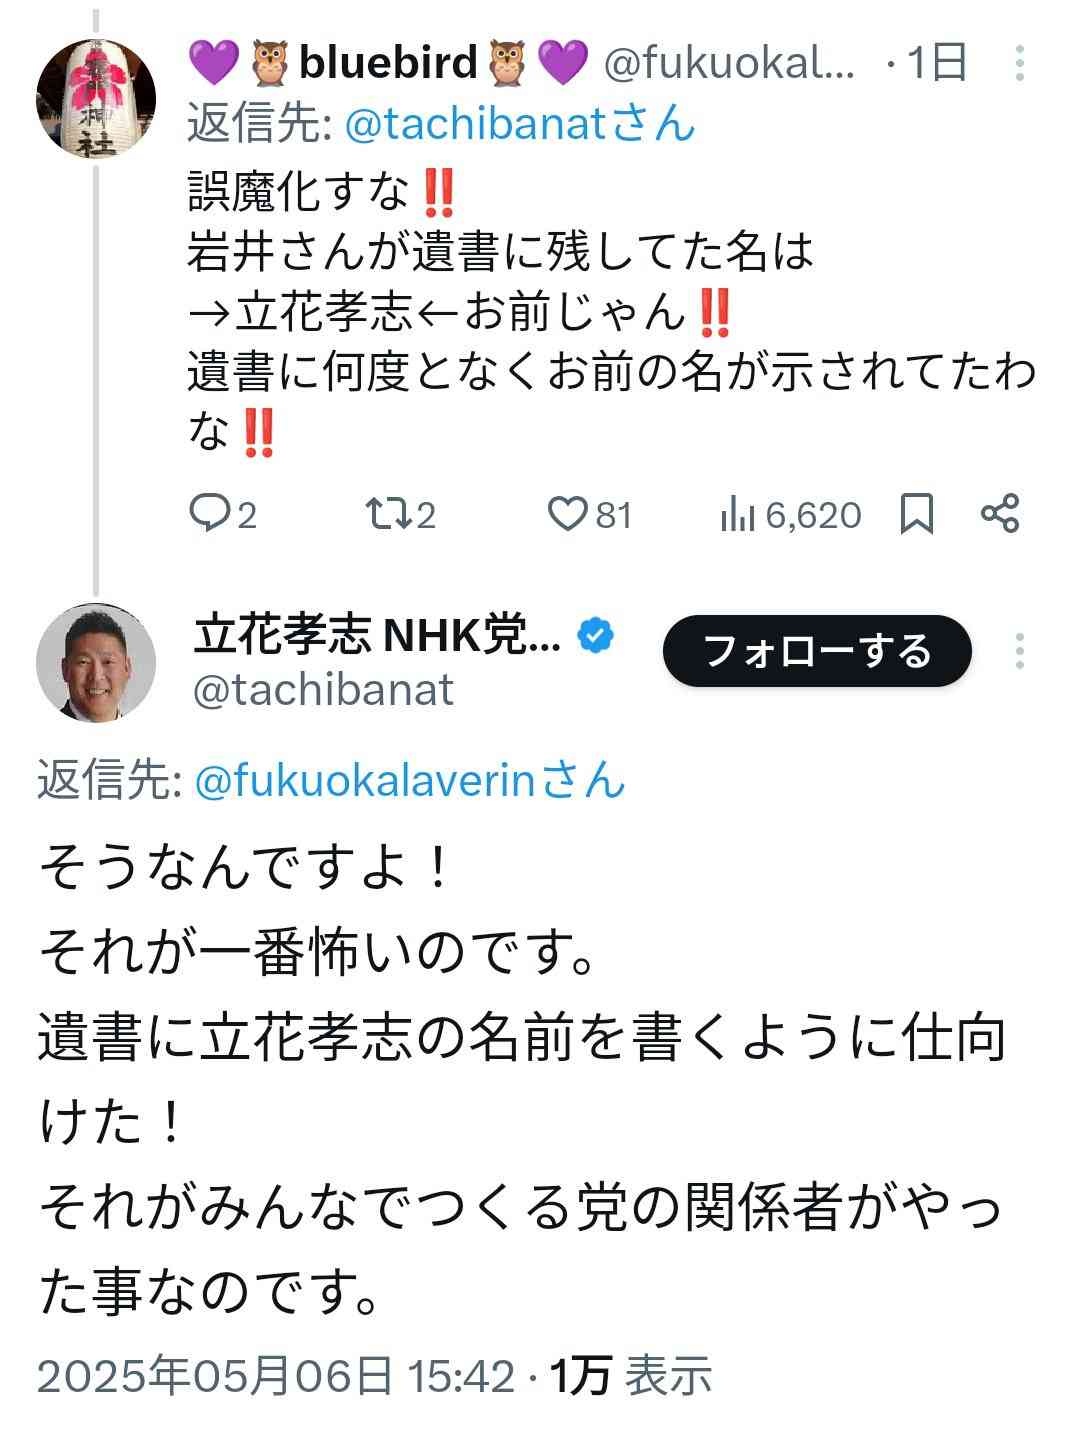Click the blue verified badge beside 立花孝志
Viewport: 1080px width, 1438px height.
(597, 635)
